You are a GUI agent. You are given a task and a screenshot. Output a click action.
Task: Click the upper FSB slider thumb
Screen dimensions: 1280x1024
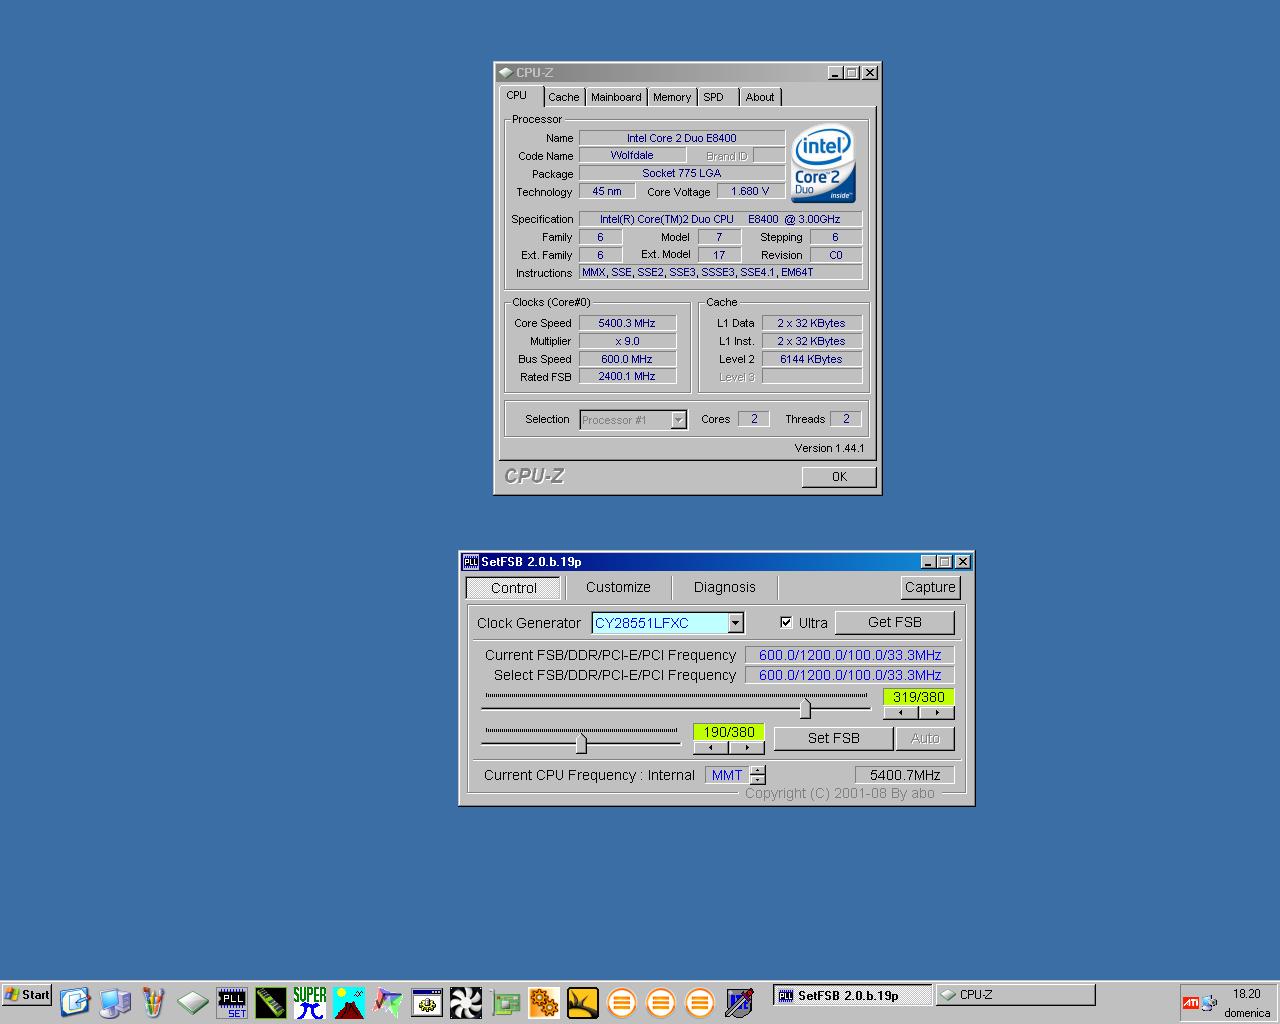(805, 709)
